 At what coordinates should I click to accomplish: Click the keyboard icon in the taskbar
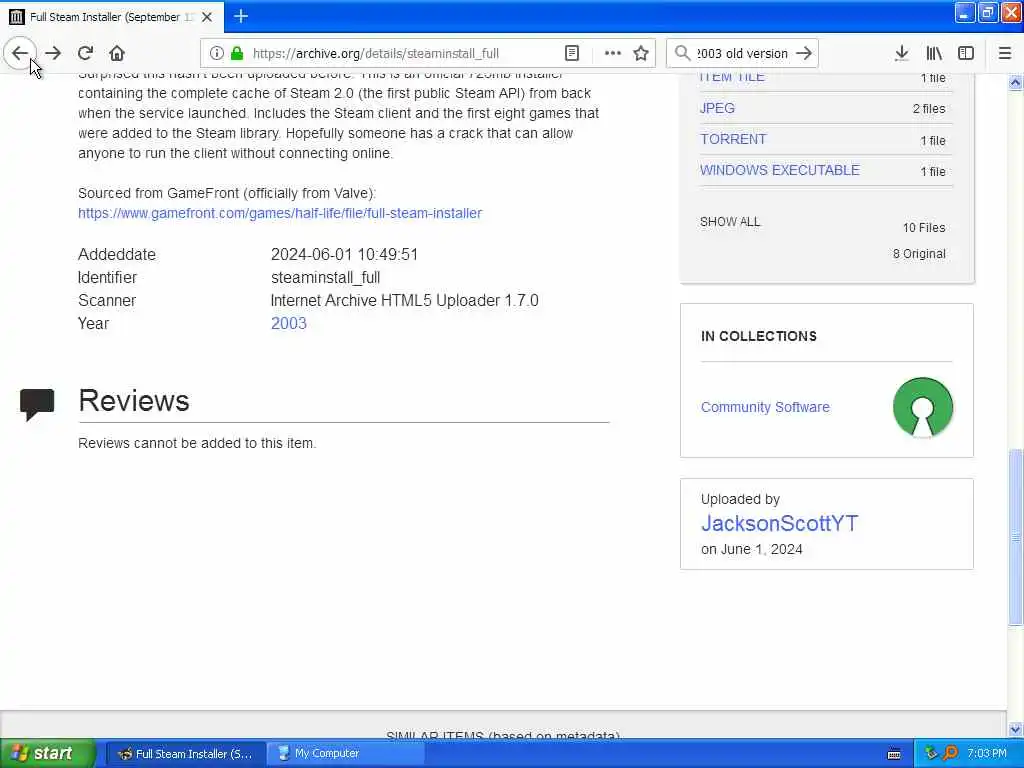(x=894, y=754)
